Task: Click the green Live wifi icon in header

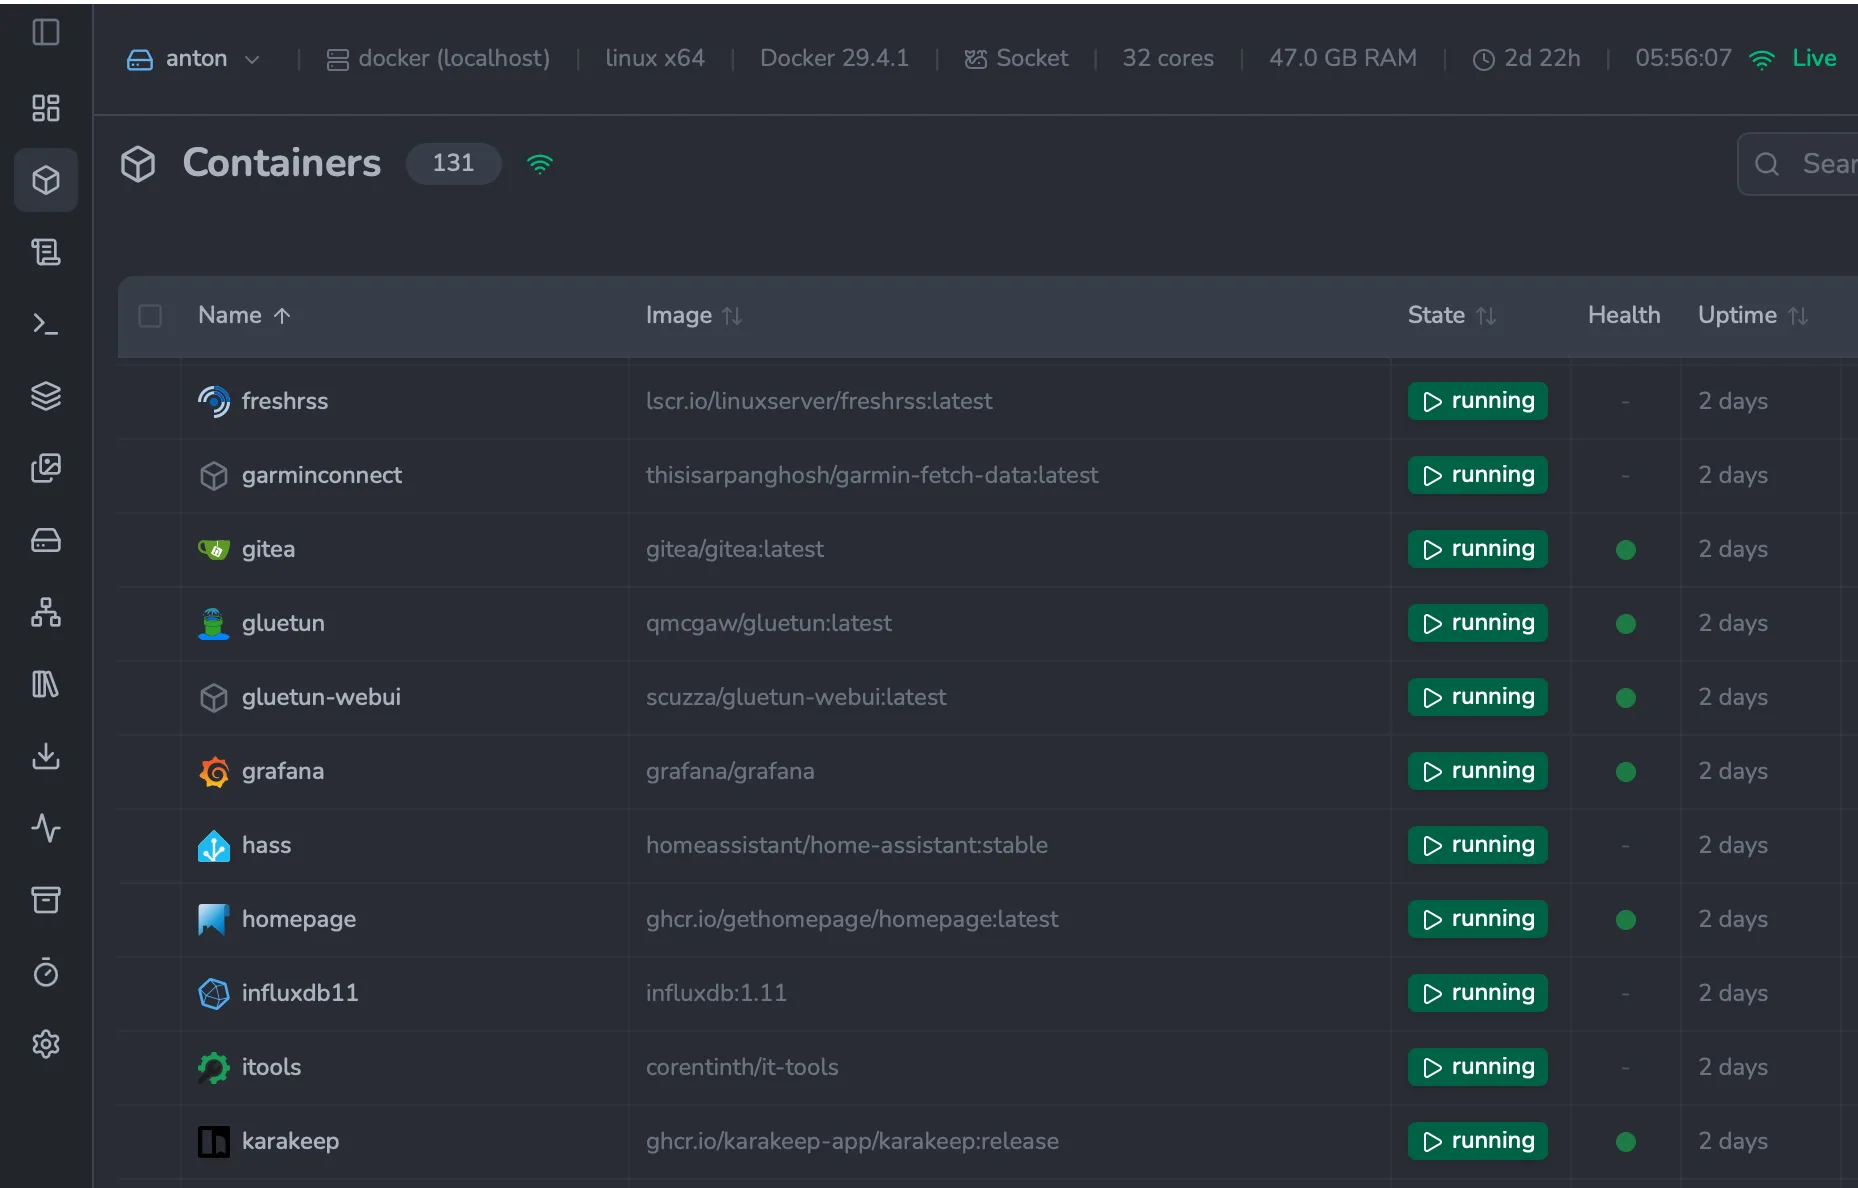Action: 1762,59
